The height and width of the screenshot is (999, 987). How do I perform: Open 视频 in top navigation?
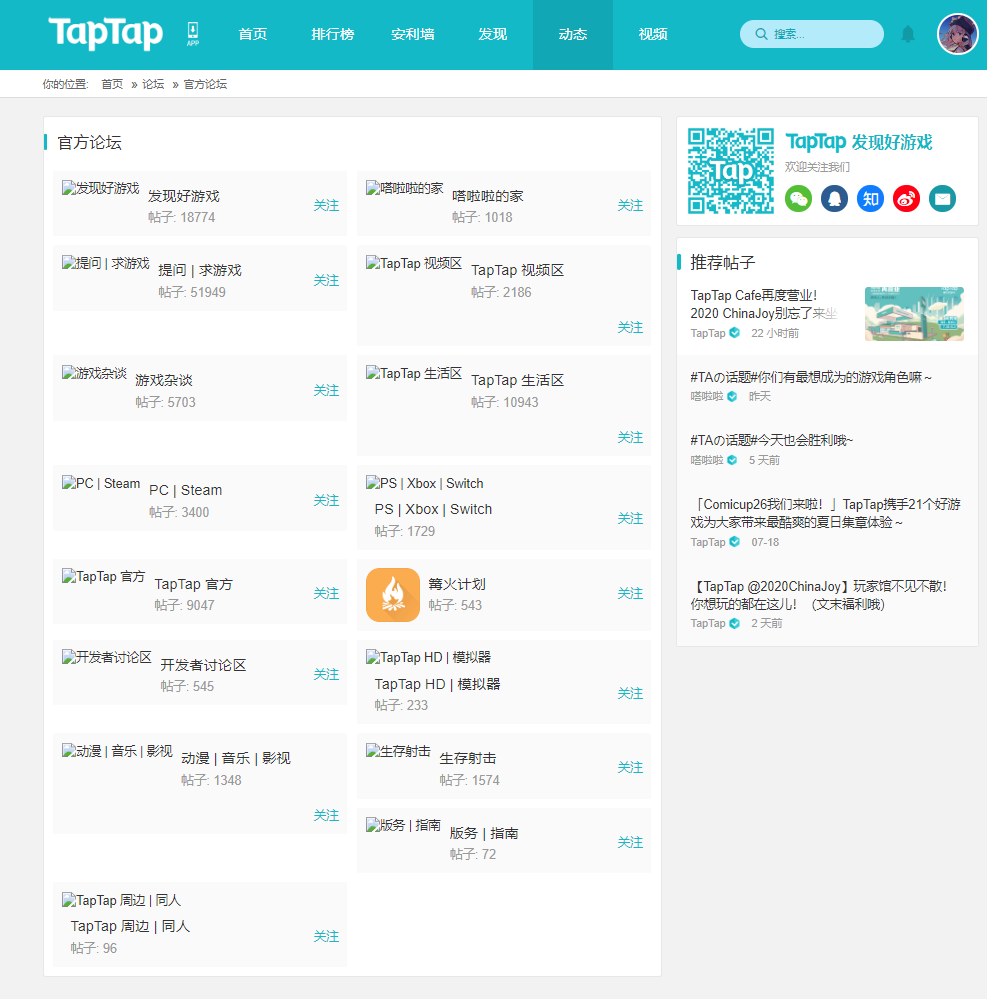(x=653, y=34)
